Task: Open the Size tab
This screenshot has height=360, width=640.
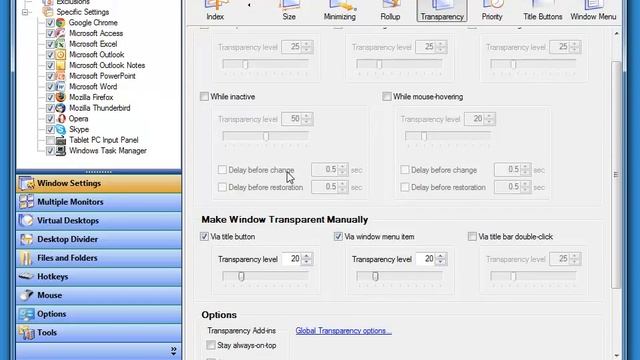Action: tap(289, 11)
